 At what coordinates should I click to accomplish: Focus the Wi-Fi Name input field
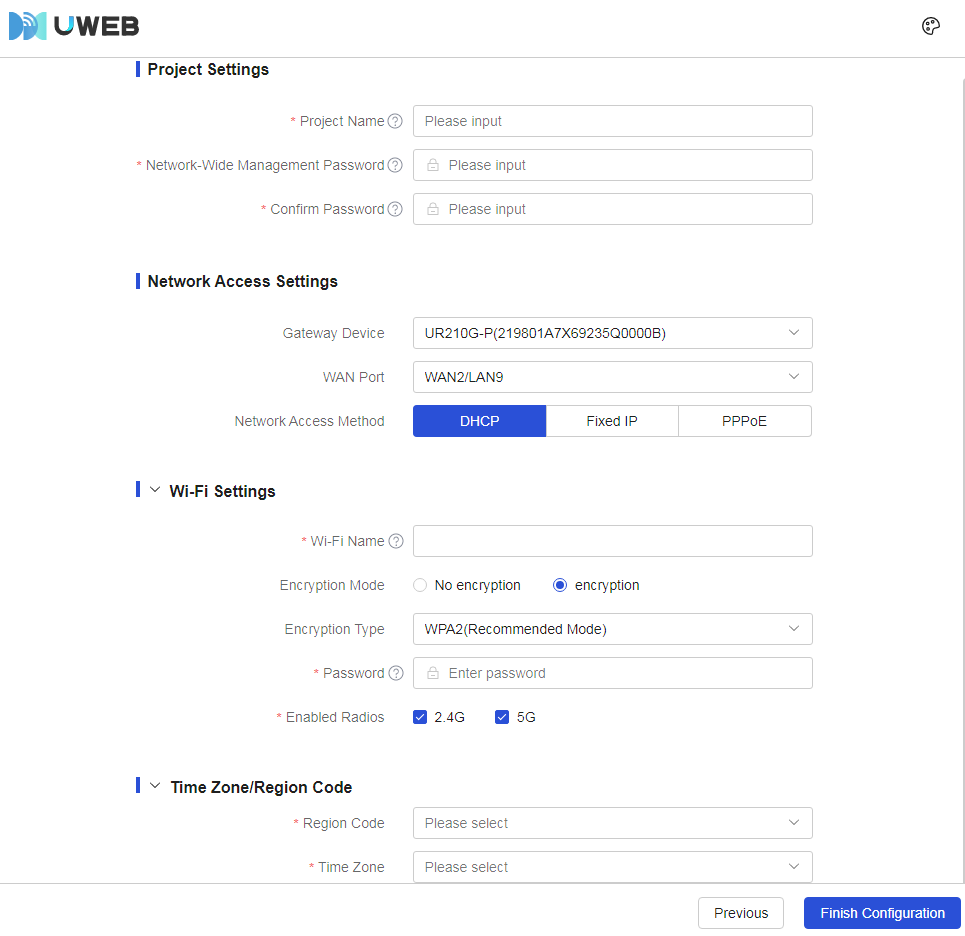[x=612, y=541]
